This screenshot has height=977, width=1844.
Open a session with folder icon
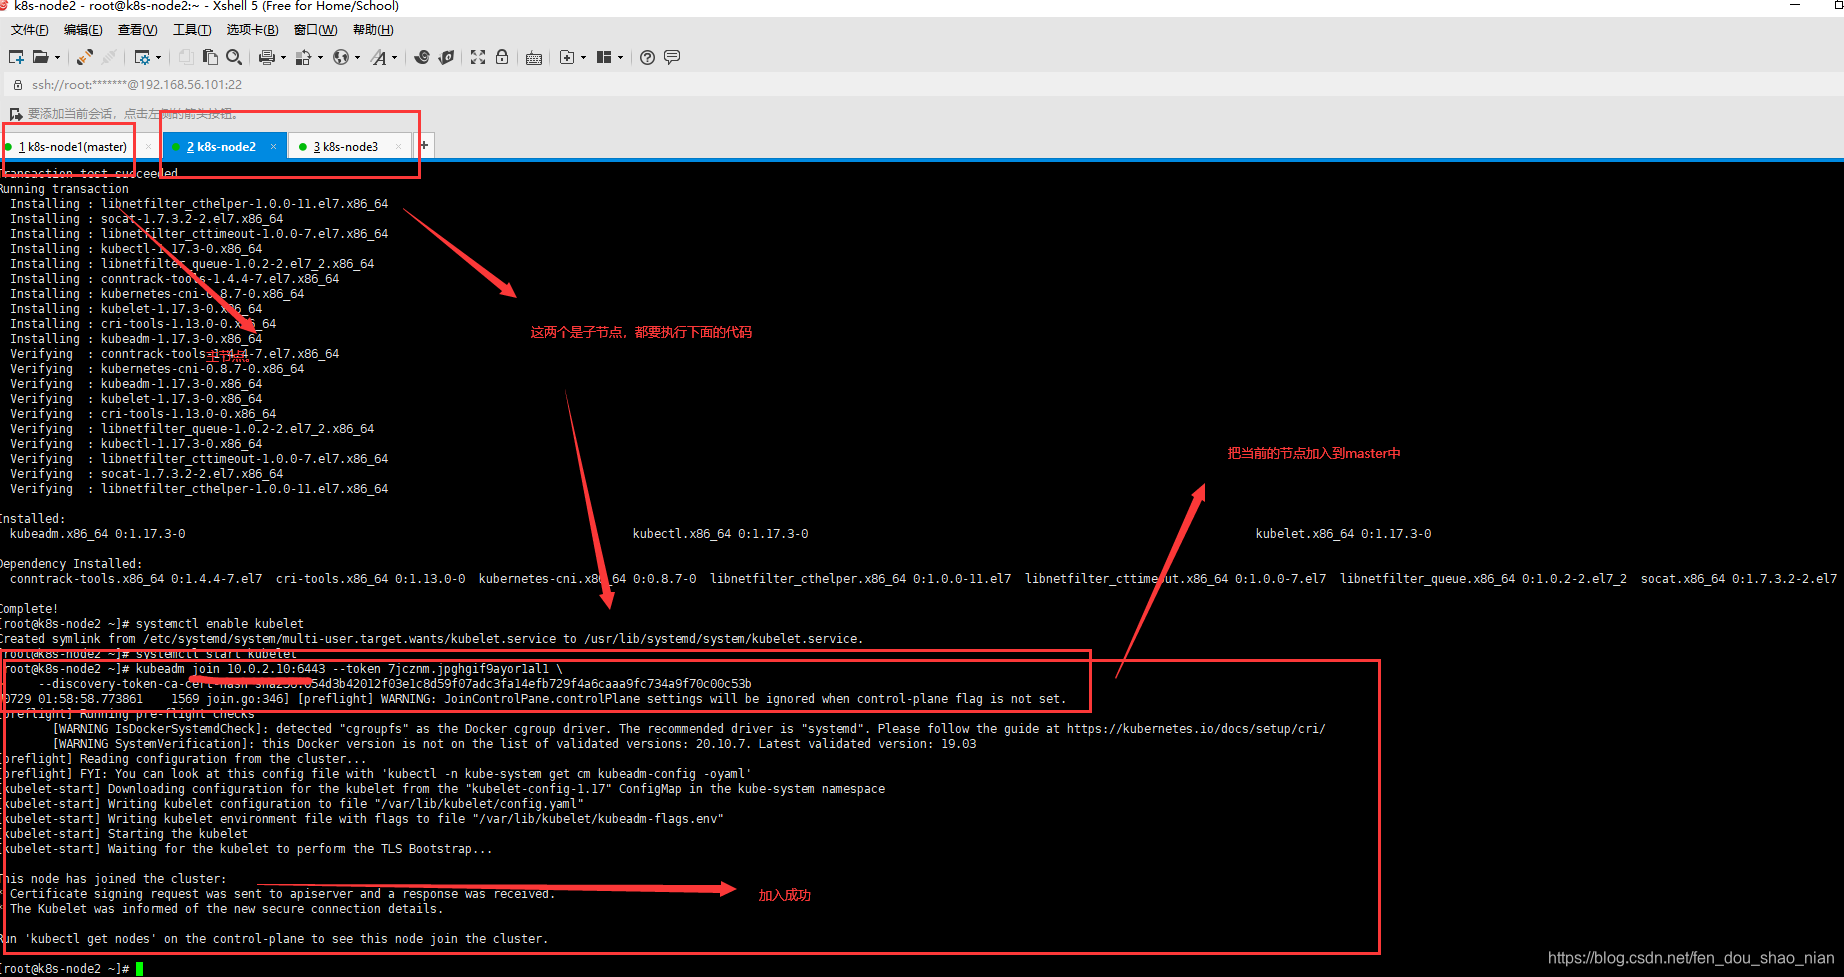tap(40, 57)
